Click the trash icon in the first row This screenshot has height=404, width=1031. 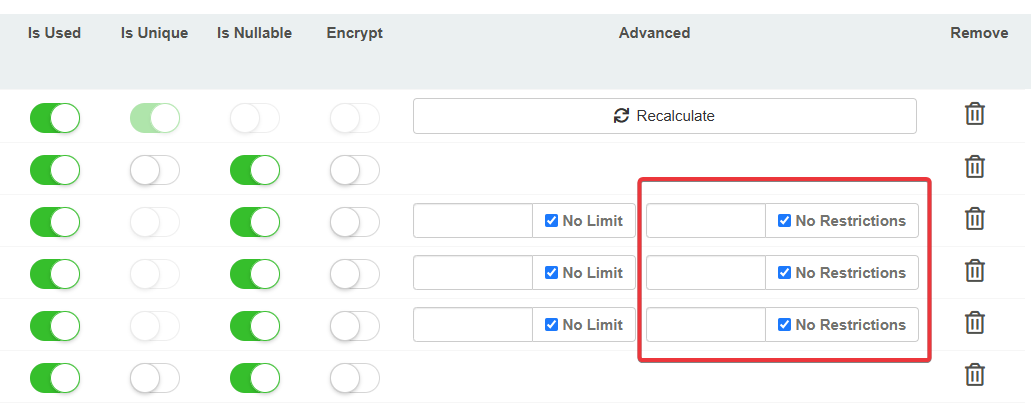(975, 114)
